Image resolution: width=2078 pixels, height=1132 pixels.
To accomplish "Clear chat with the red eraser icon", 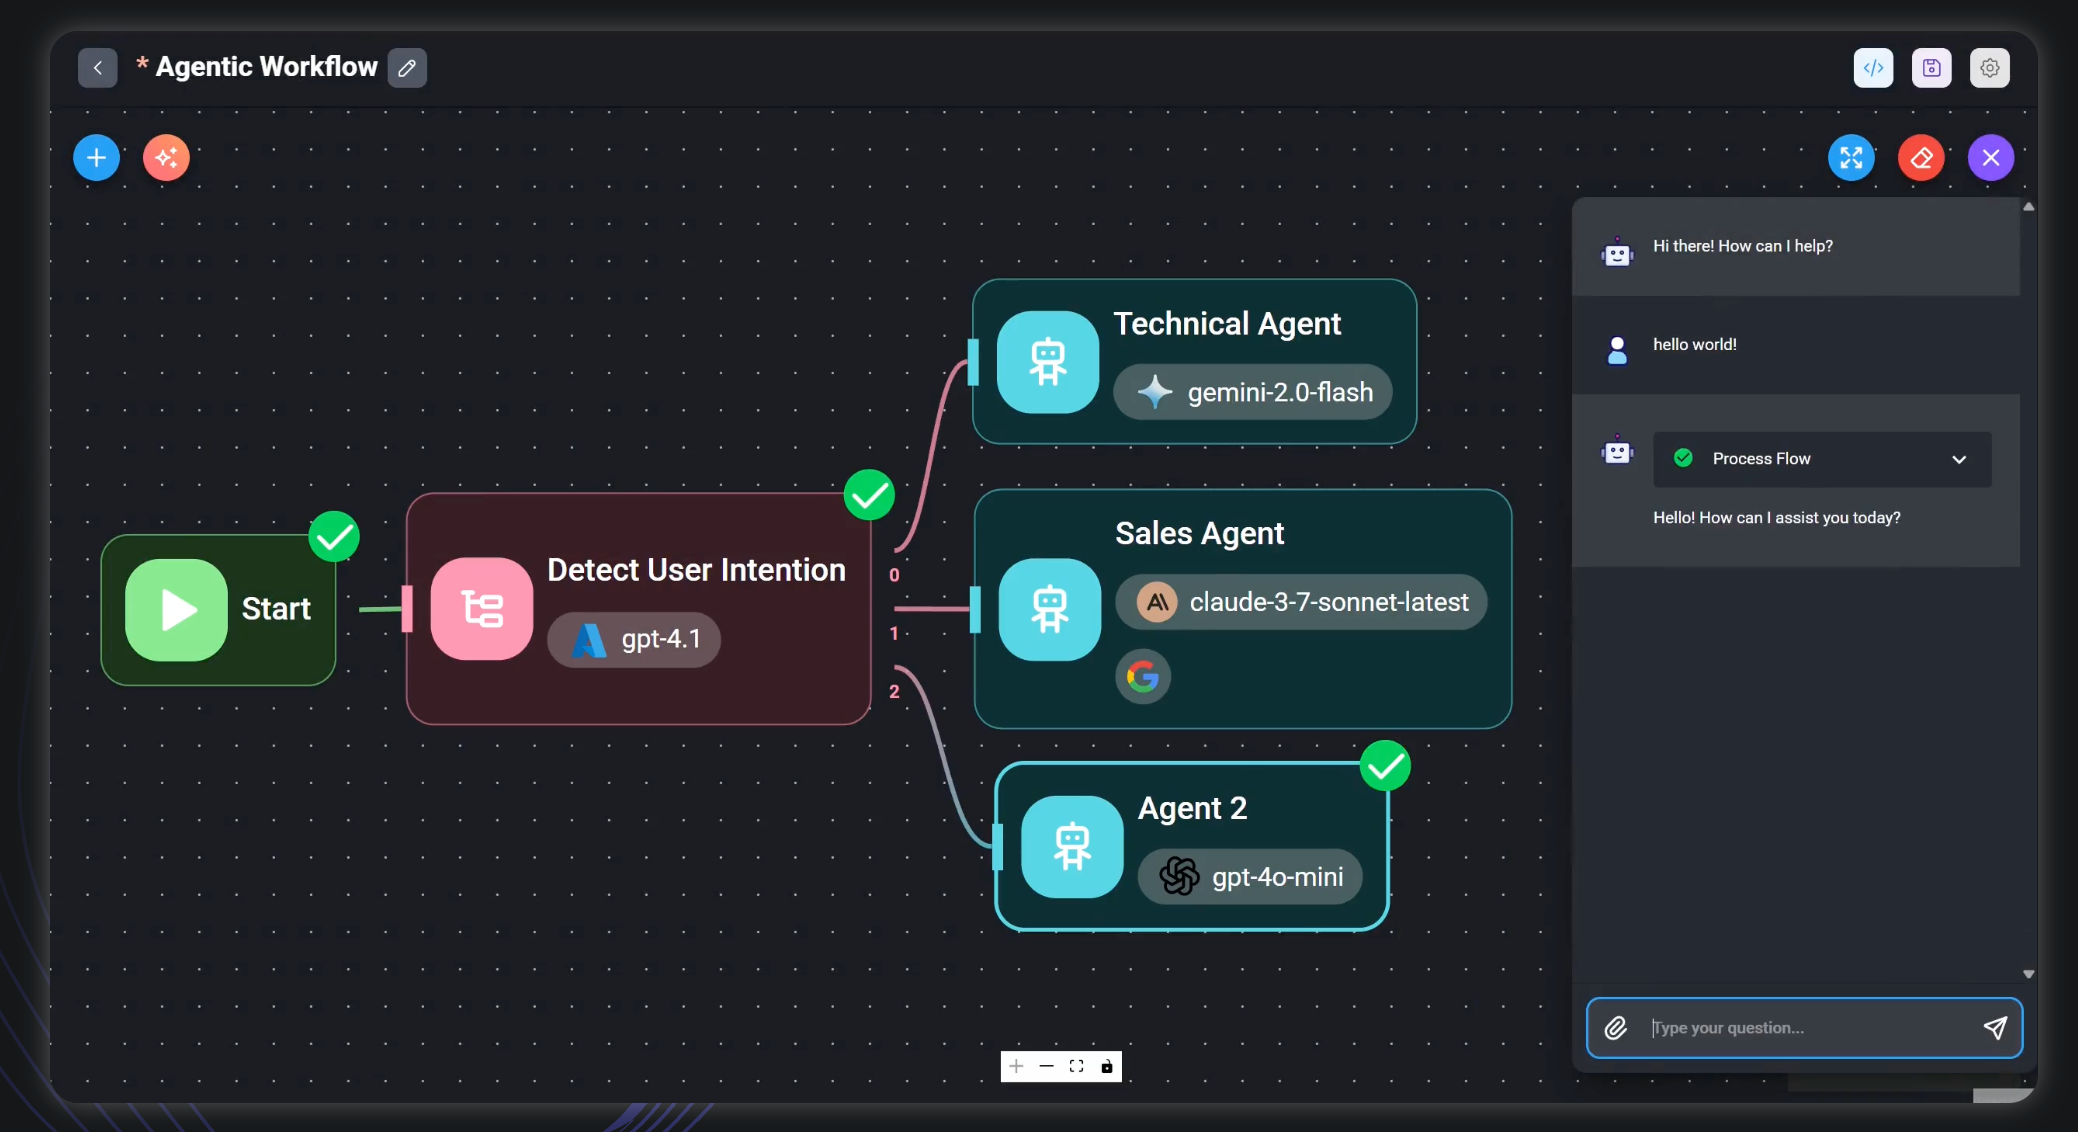I will (x=1921, y=158).
